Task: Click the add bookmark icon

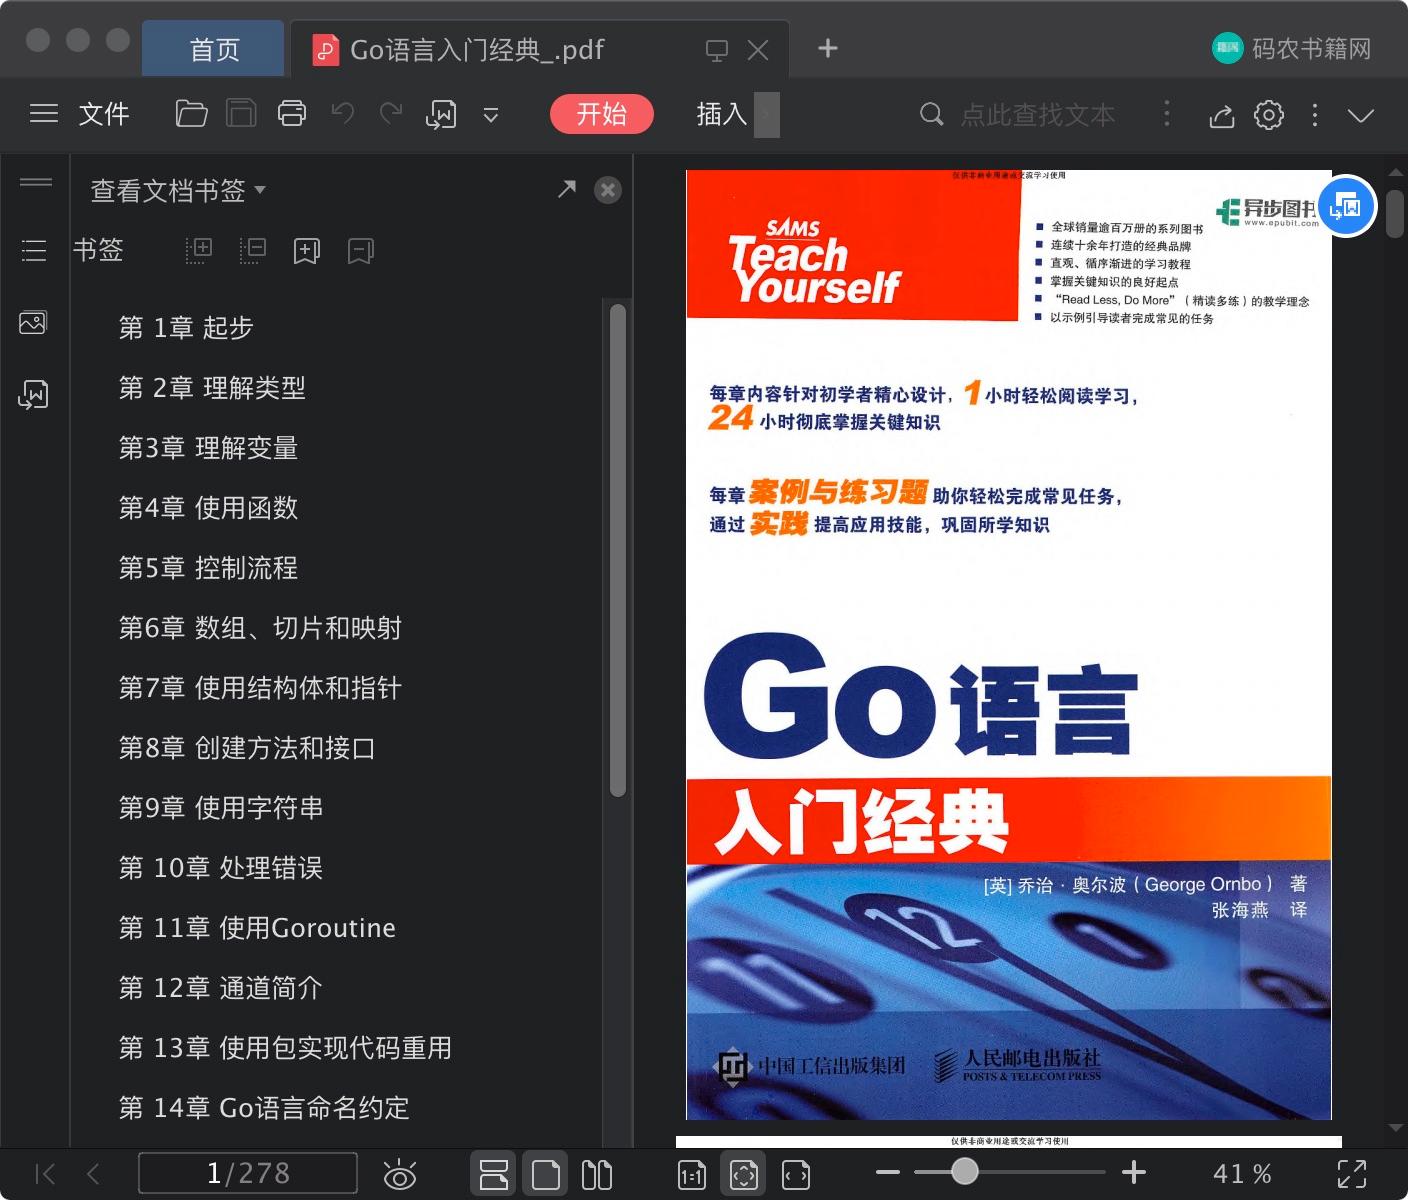Action: coord(306,250)
